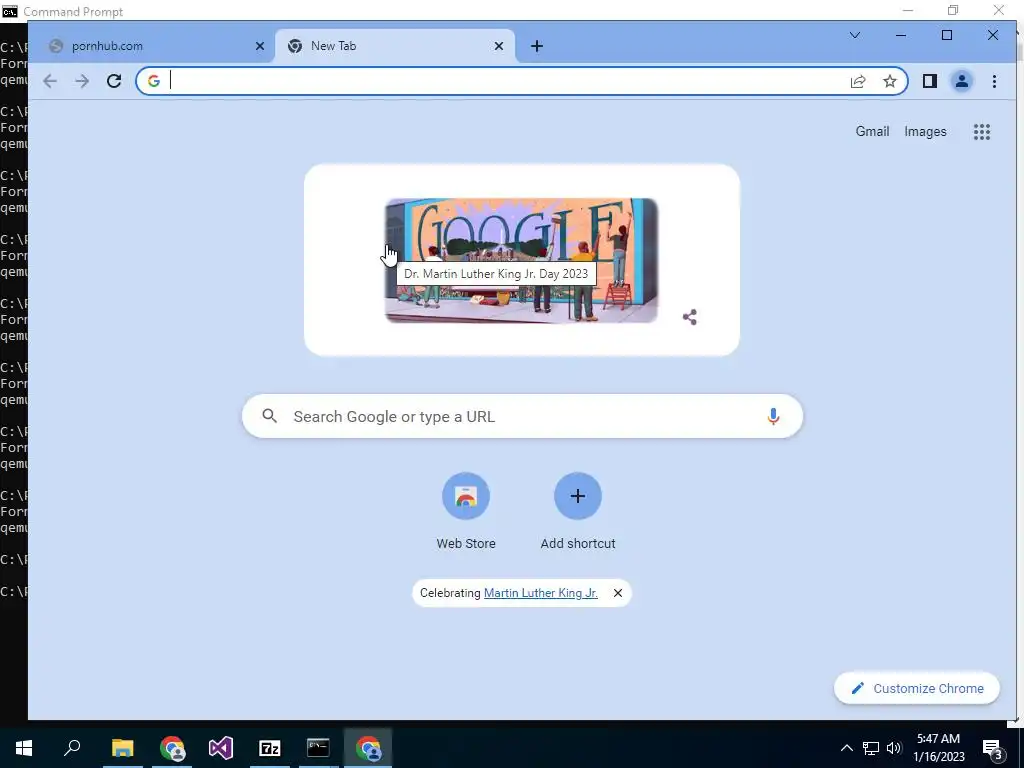Close the New Tab tab
Screen dimensions: 1024x768
click(x=499, y=46)
